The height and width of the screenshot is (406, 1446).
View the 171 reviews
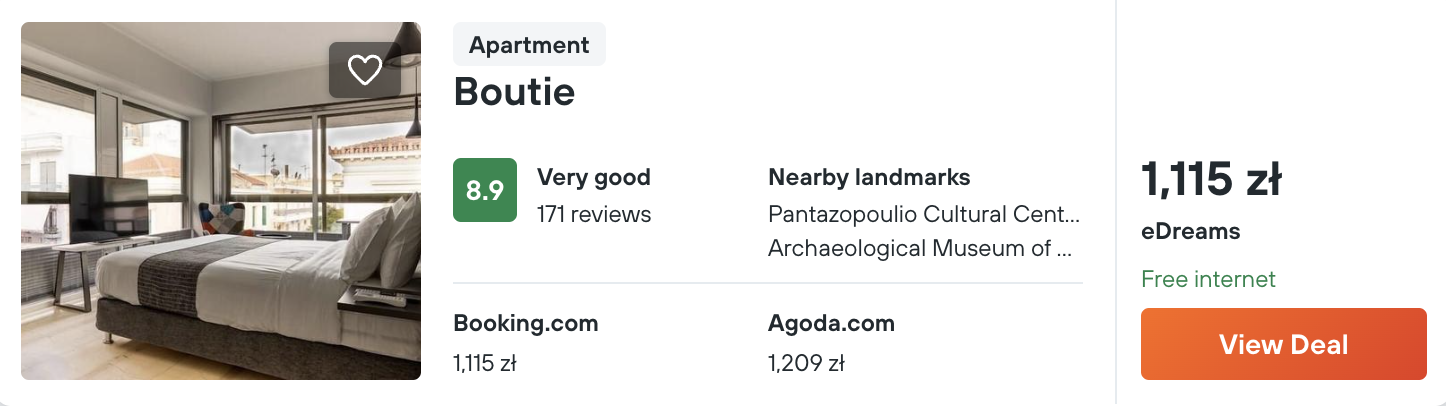click(x=594, y=214)
